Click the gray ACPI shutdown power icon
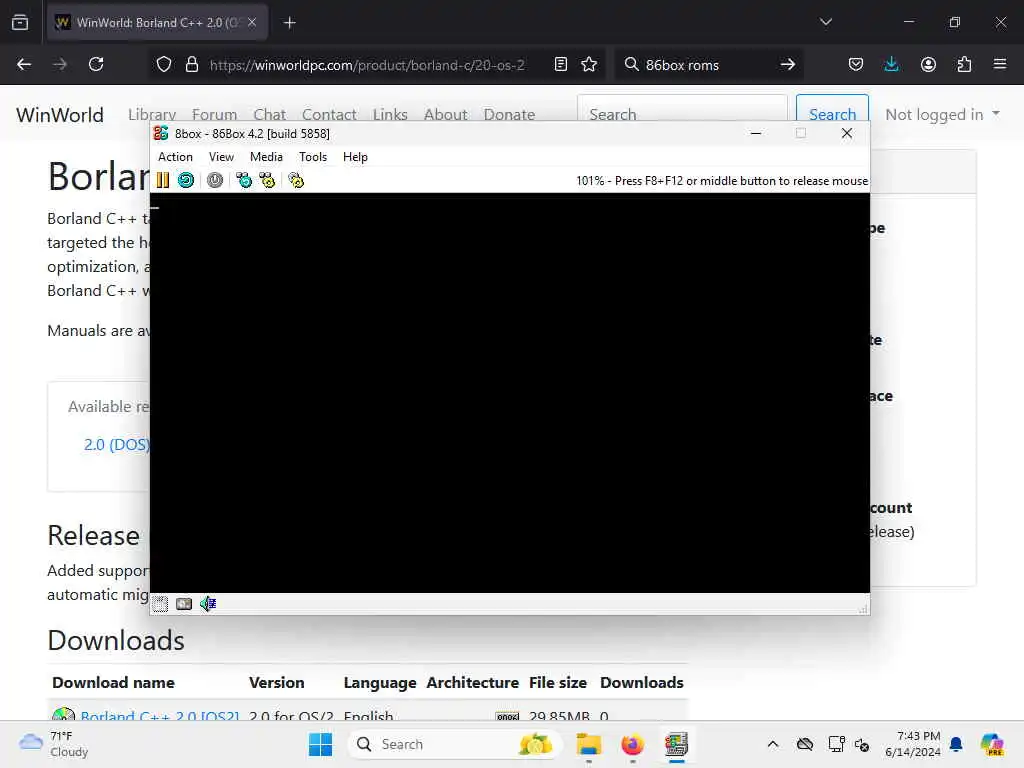 (215, 180)
